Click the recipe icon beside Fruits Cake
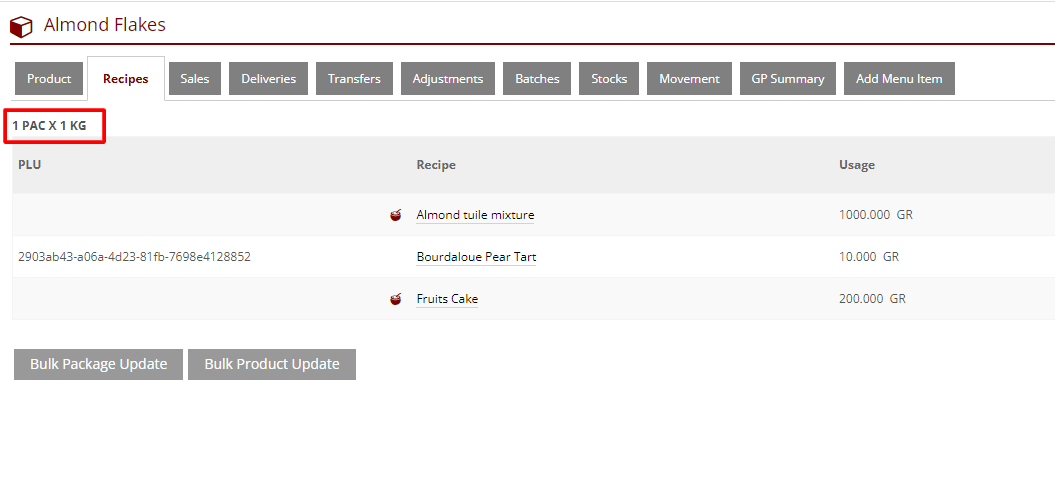 tap(396, 299)
